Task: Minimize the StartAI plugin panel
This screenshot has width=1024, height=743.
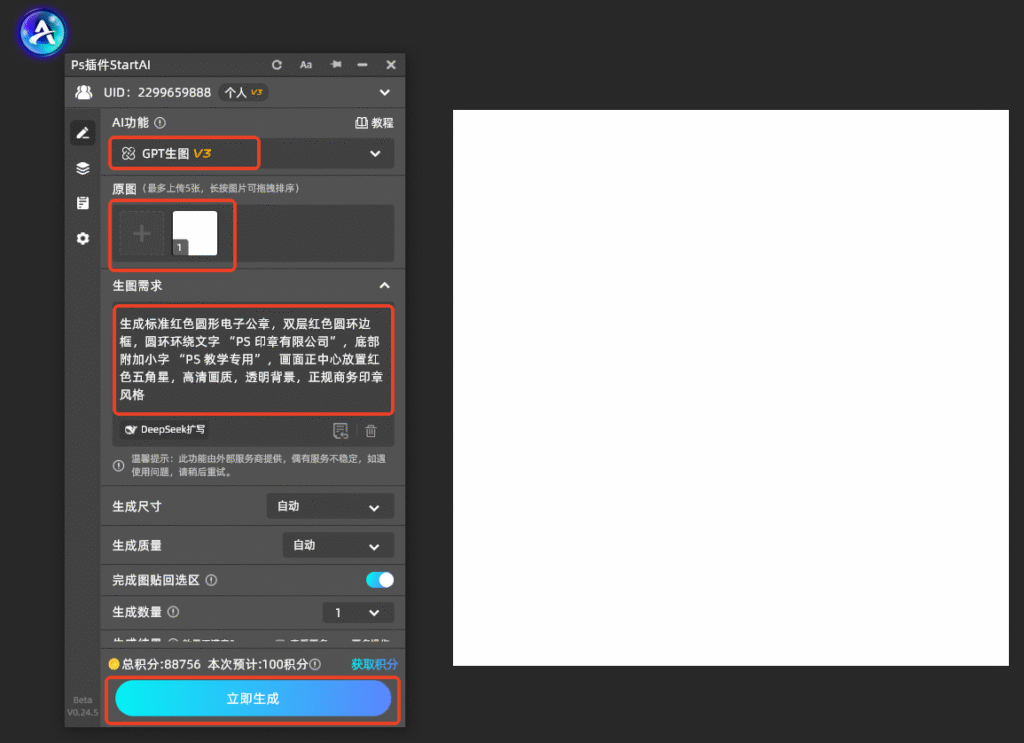Action: pyautogui.click(x=362, y=65)
